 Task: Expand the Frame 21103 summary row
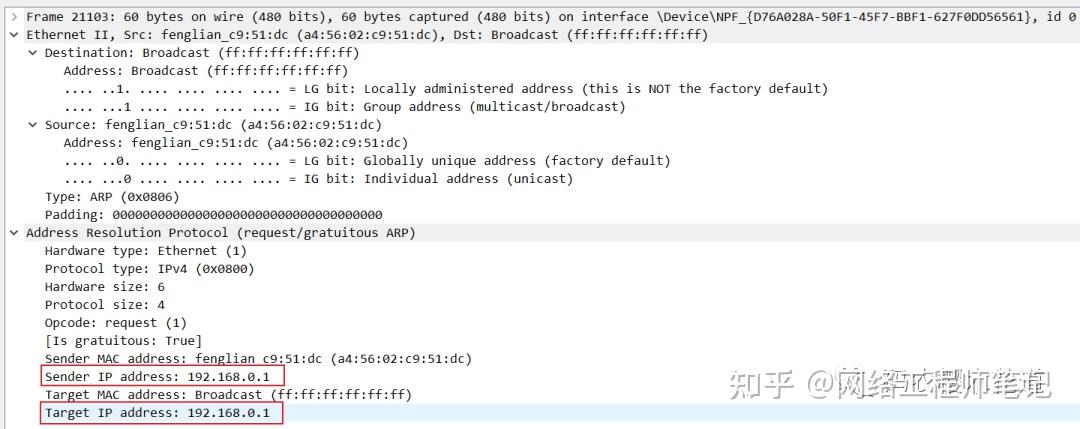click(13, 17)
